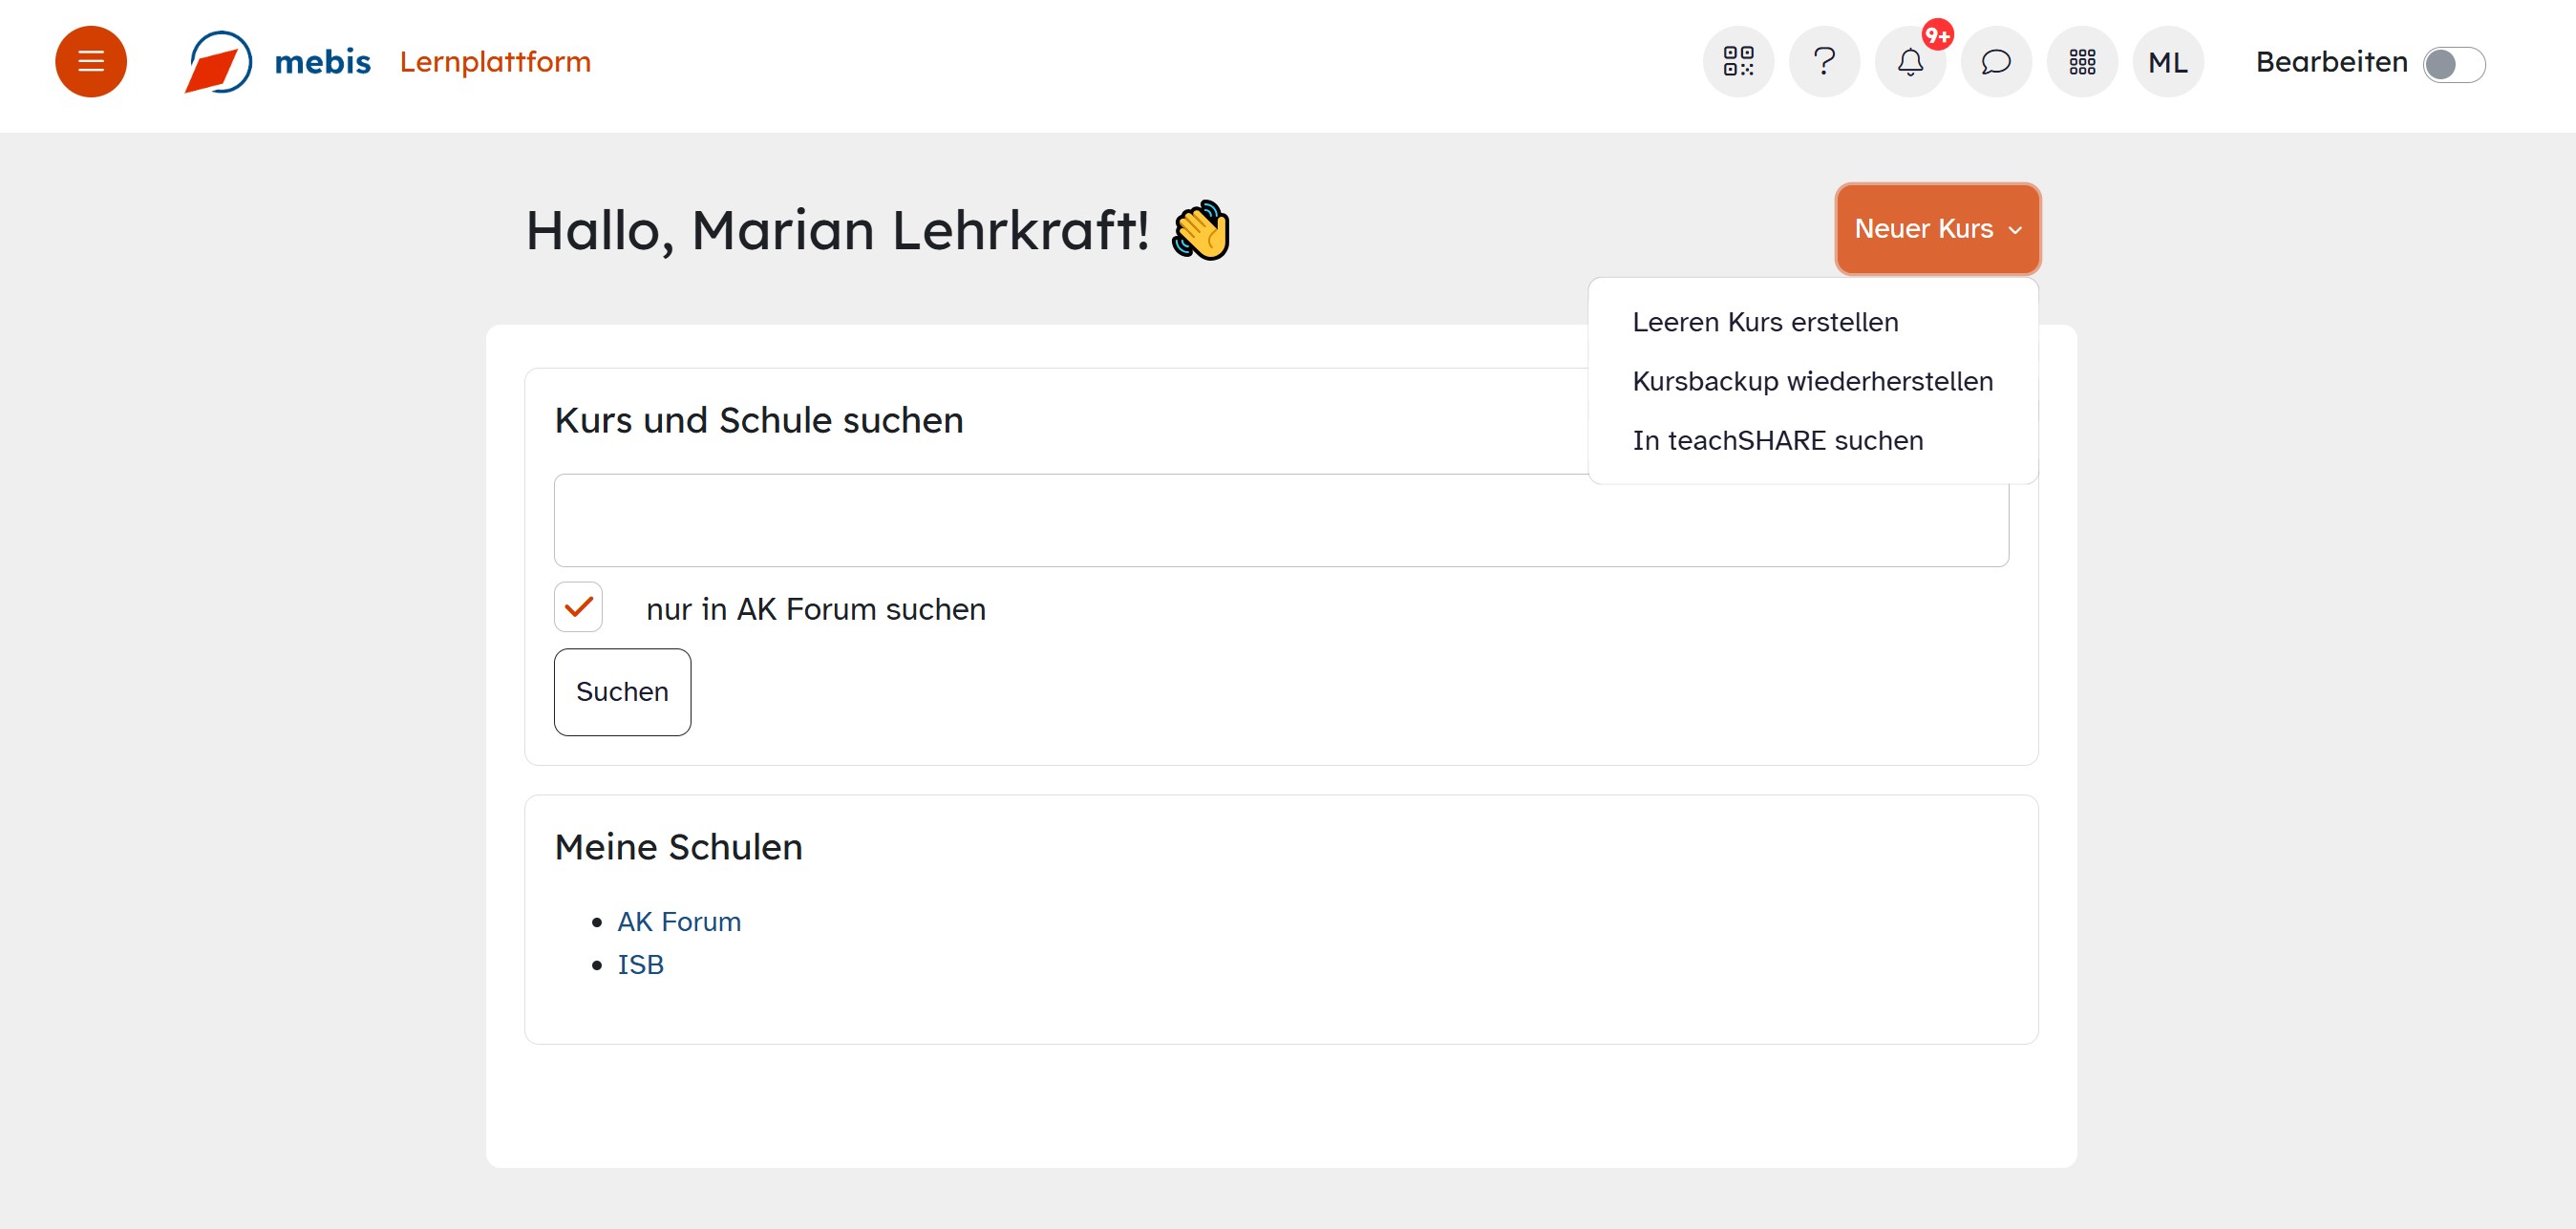The height and width of the screenshot is (1229, 2576).
Task: Collapse the Neuer Kurs dropdown button
Action: click(x=1923, y=229)
